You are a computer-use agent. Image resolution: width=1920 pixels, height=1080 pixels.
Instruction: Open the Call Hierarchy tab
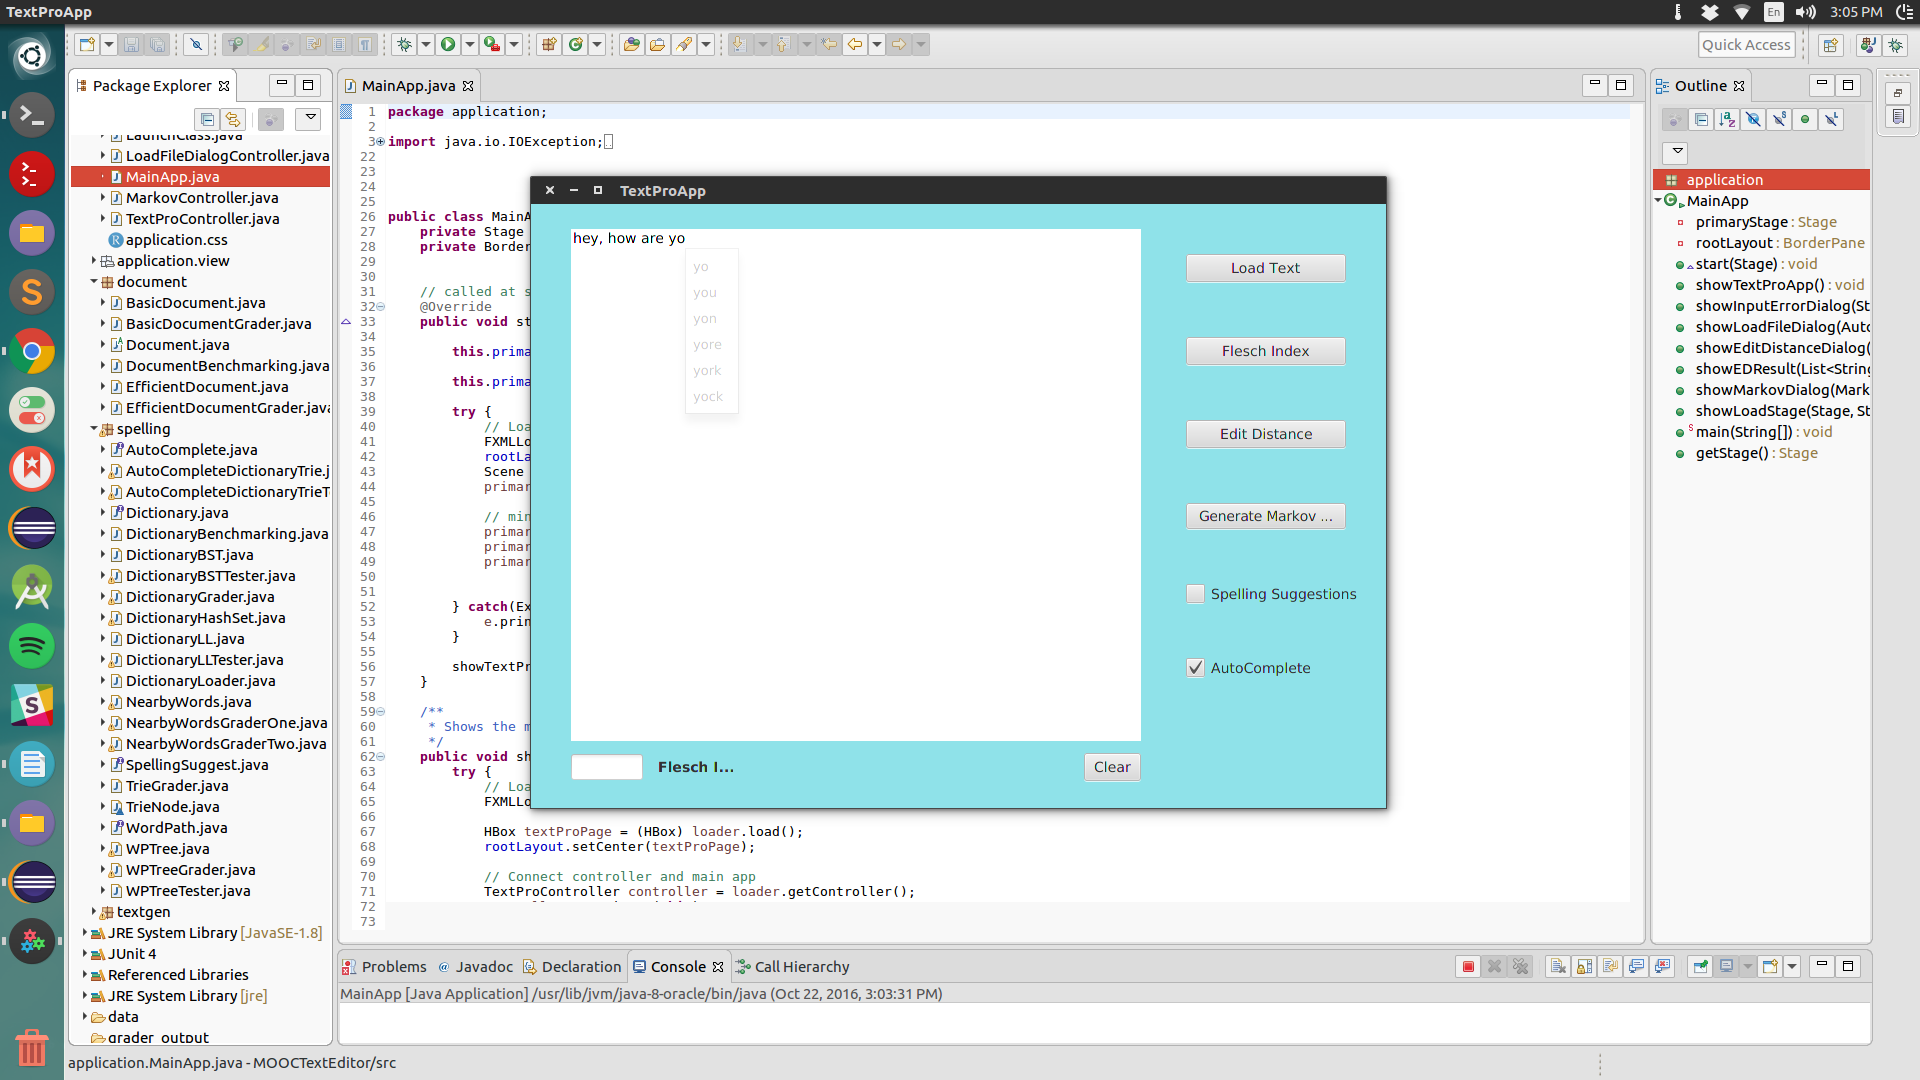[x=792, y=967]
